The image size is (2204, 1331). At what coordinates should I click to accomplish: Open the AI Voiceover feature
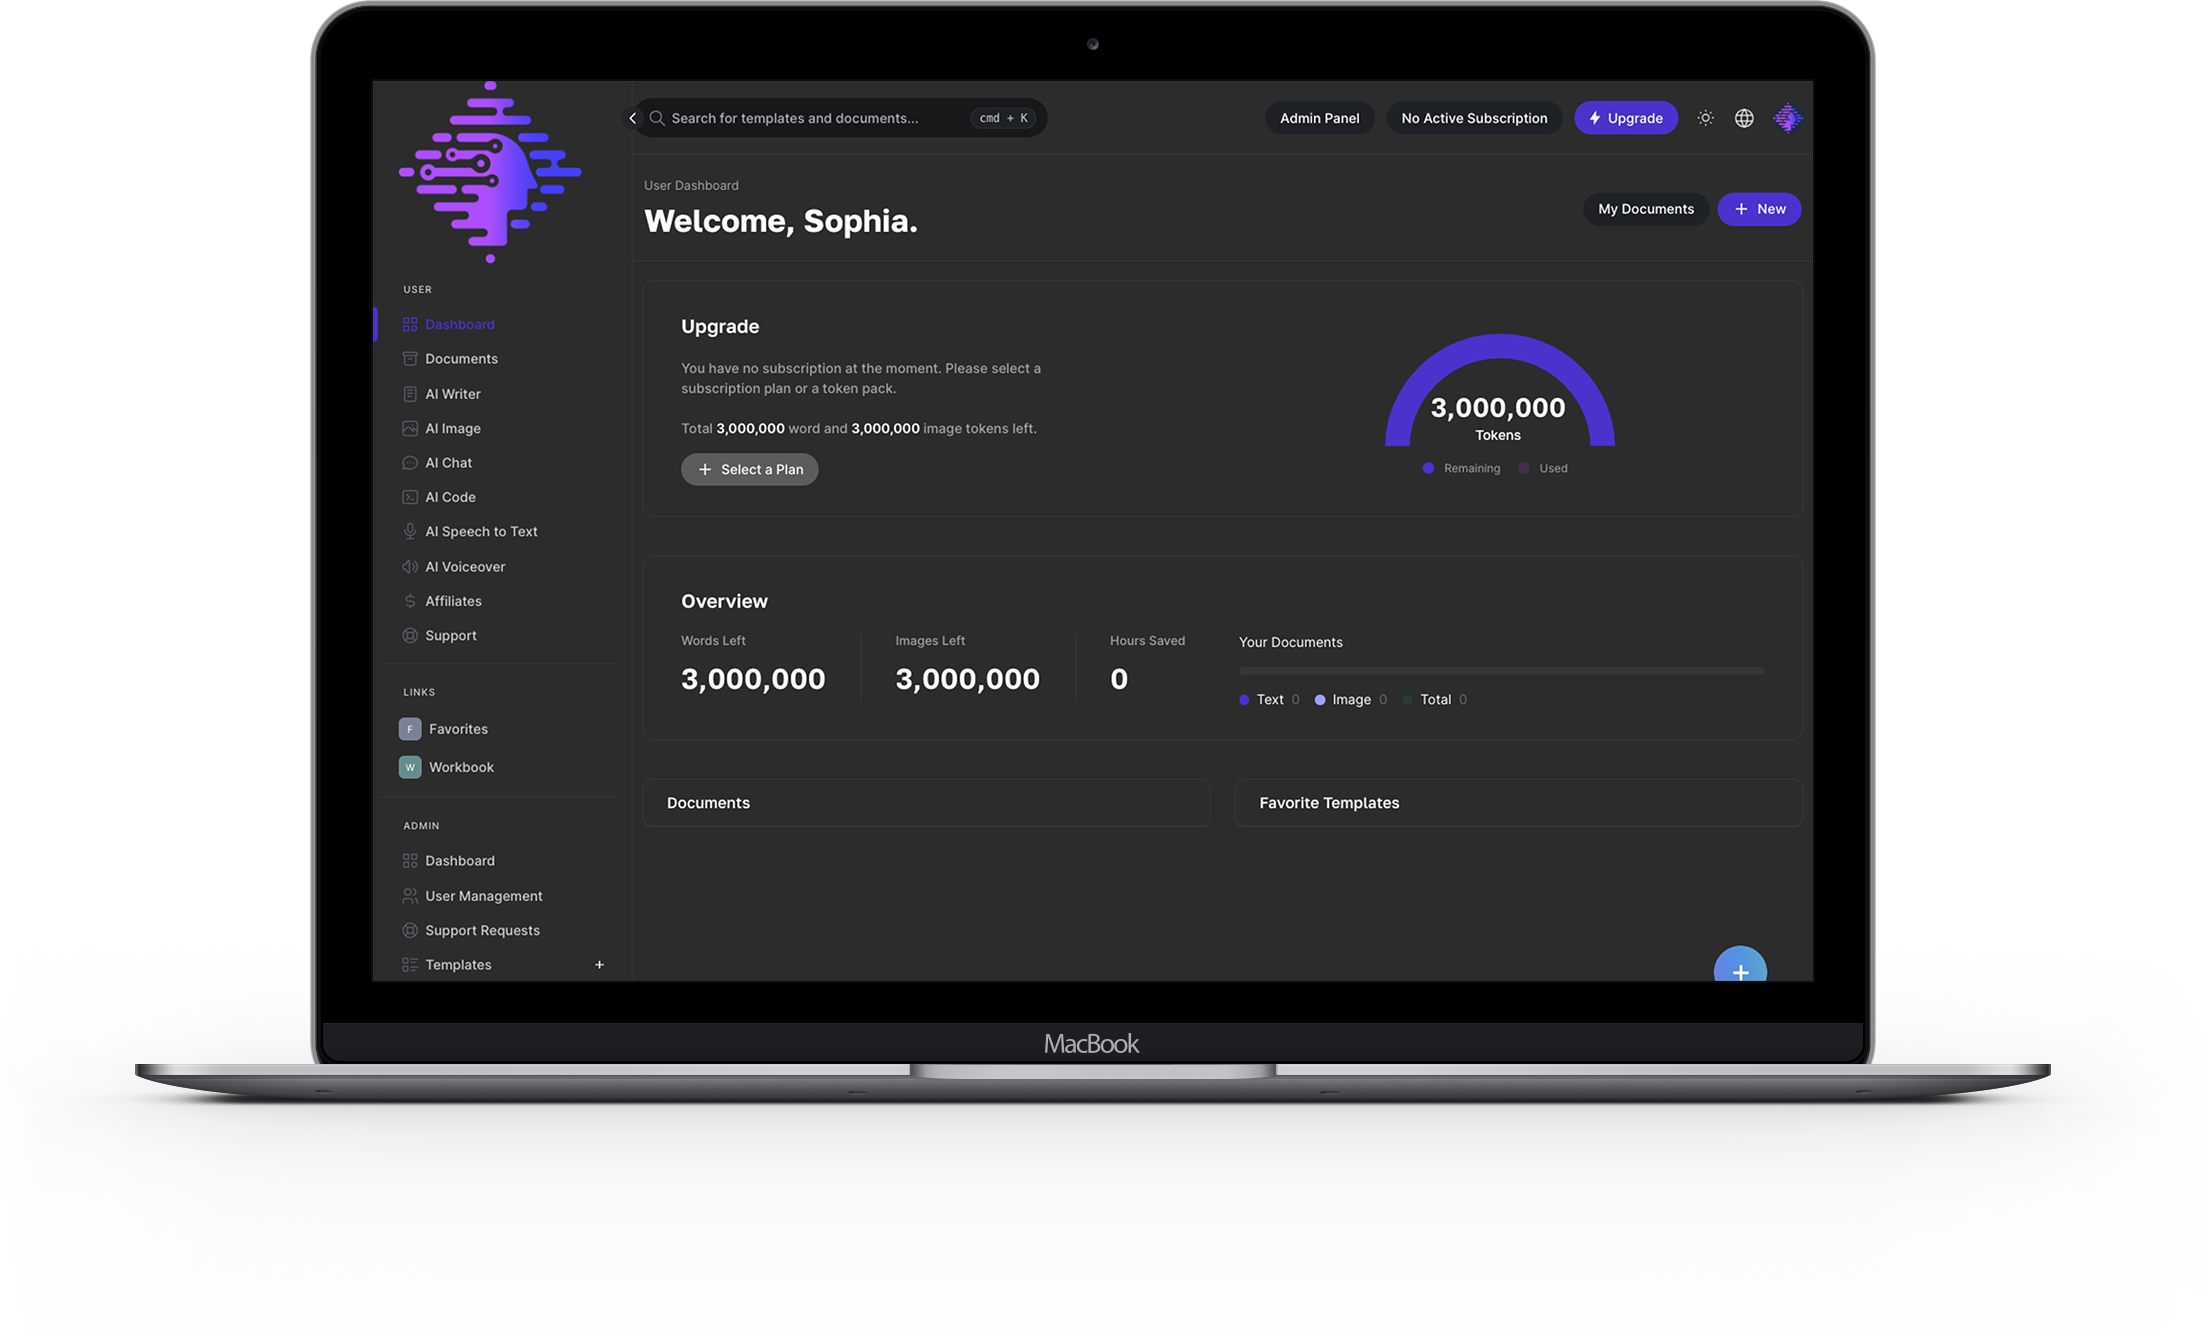465,566
